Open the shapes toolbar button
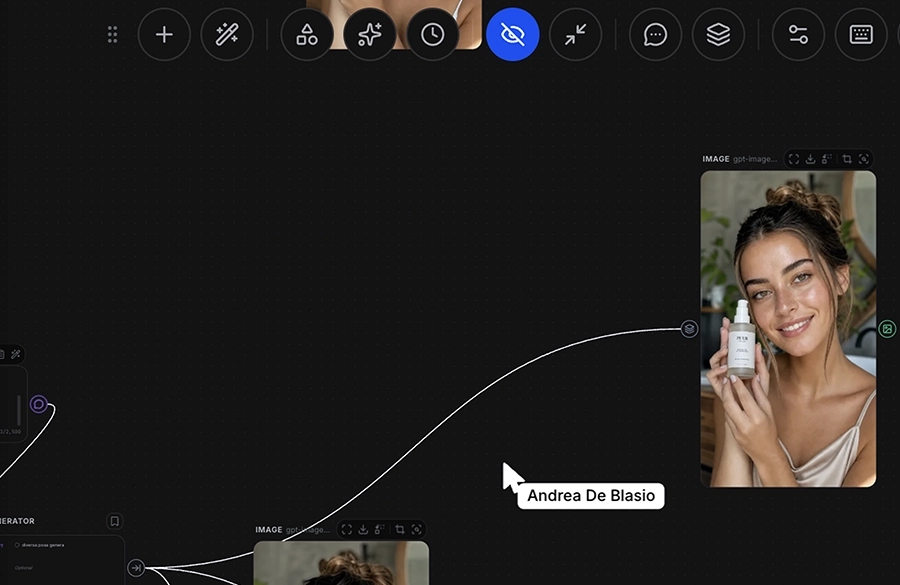The image size is (900, 585). coord(307,34)
